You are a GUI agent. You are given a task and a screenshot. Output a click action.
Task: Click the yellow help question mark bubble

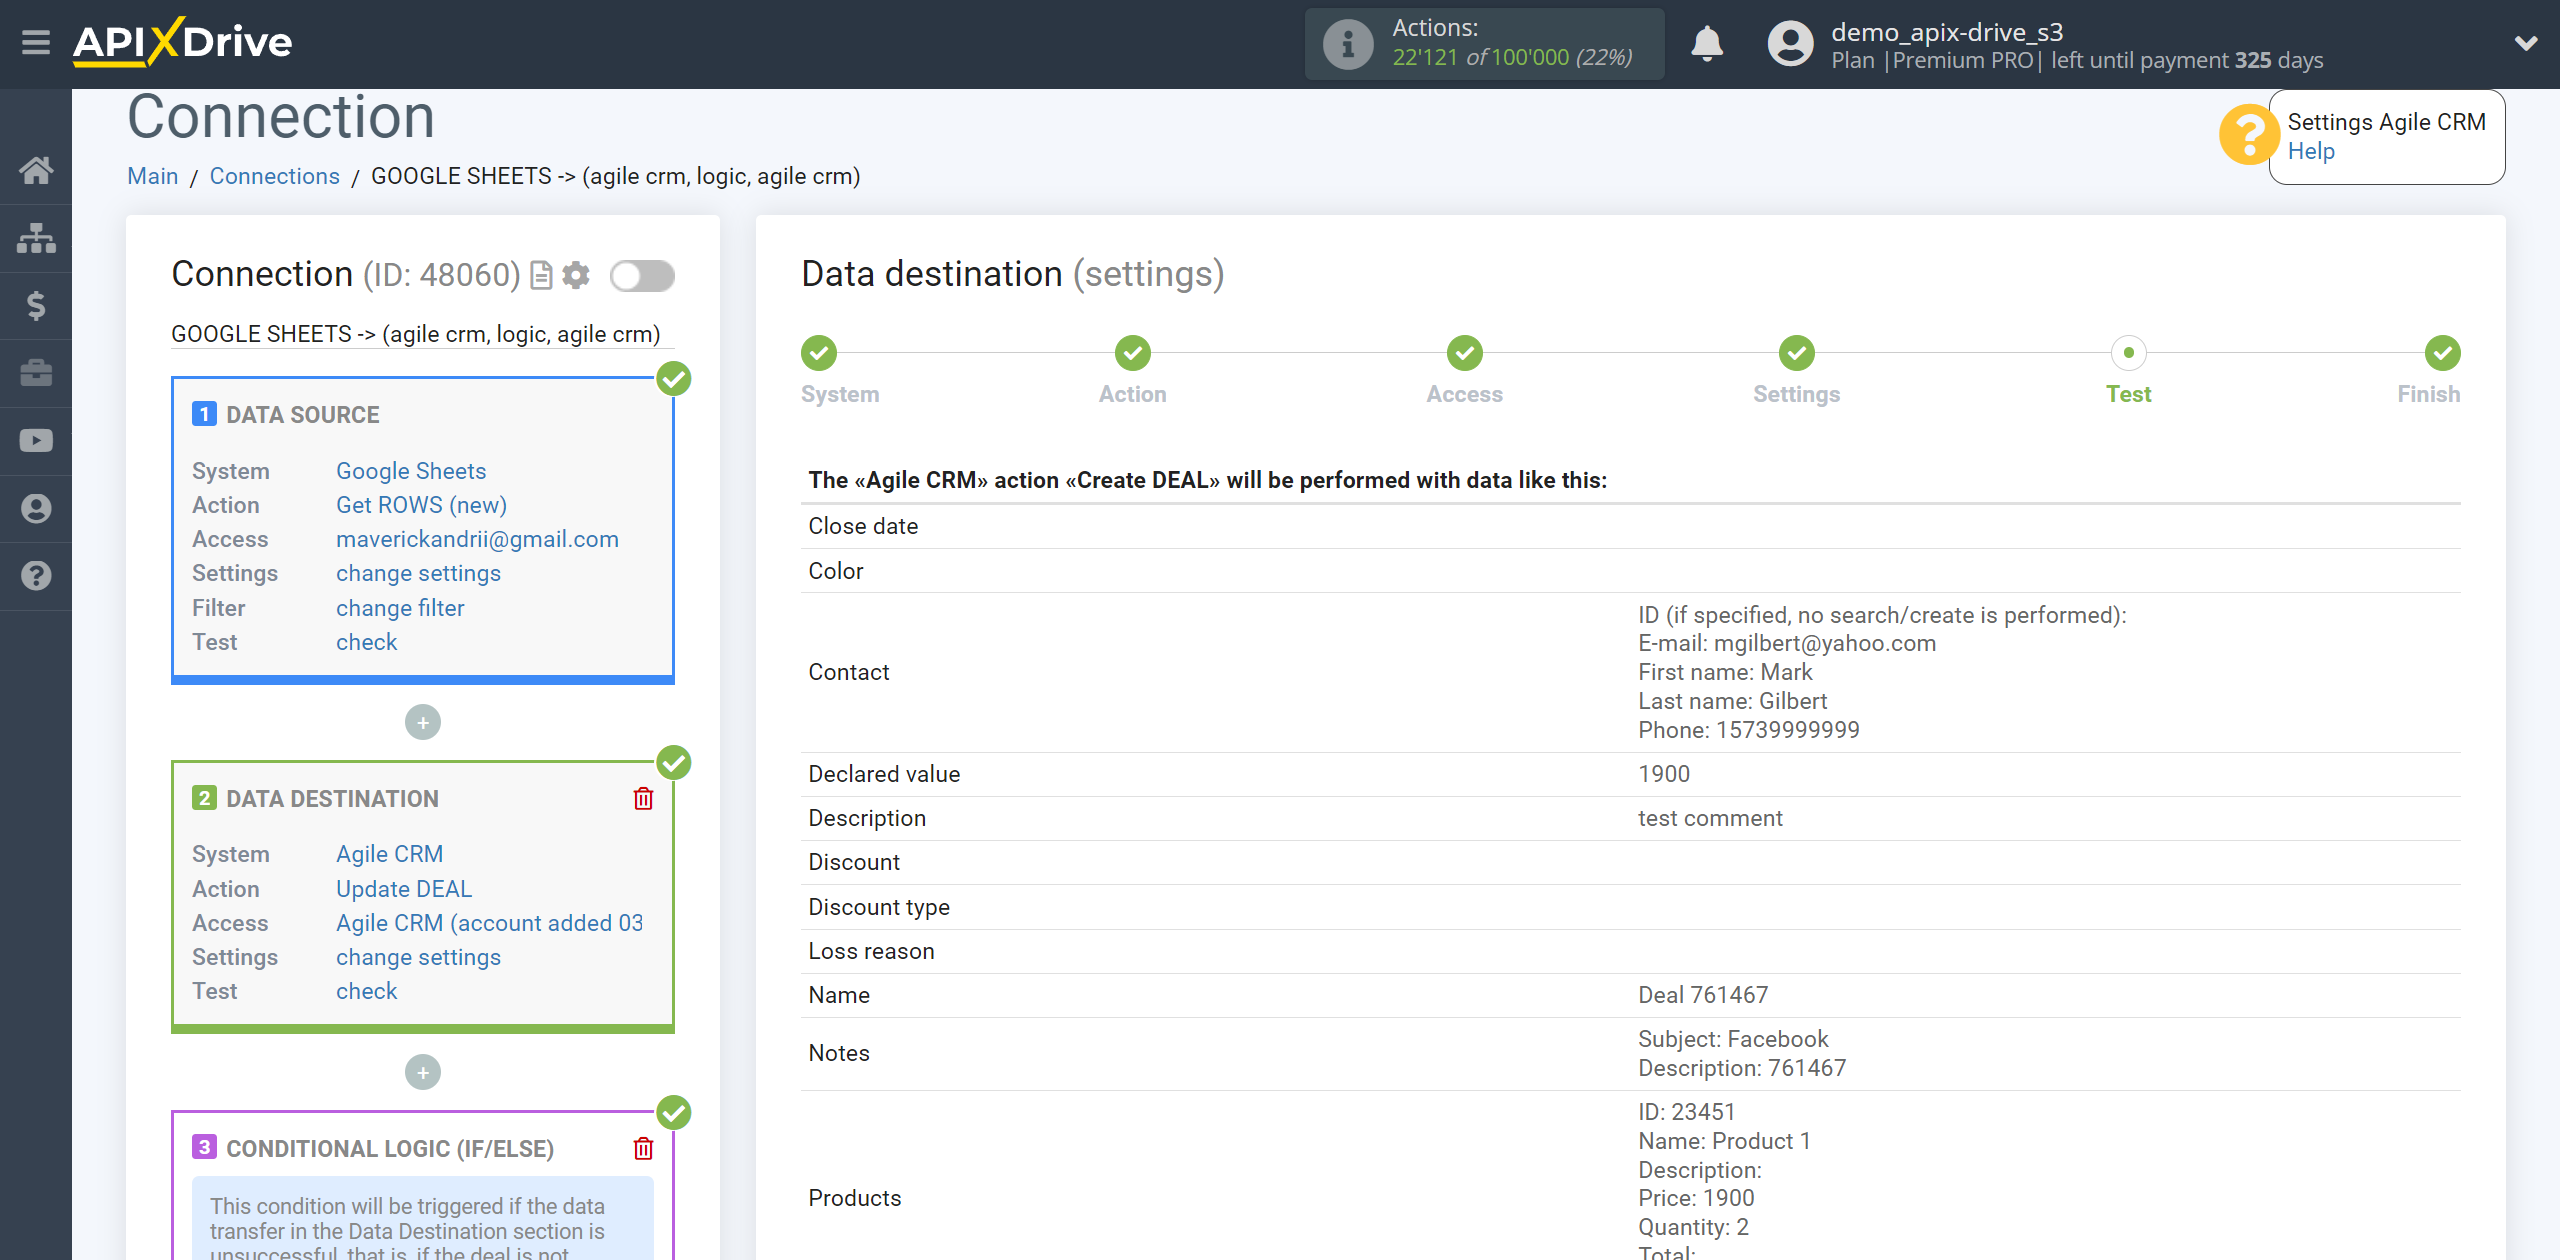pyautogui.click(x=2248, y=134)
